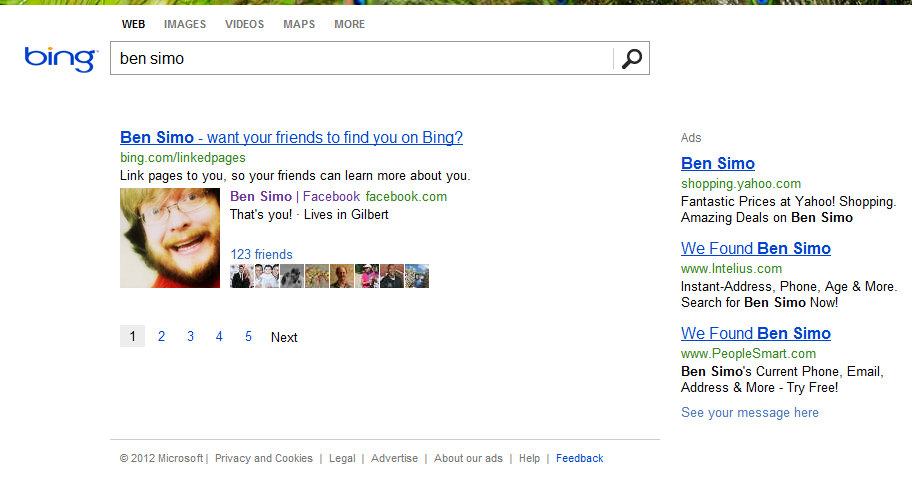Click the Feedback footer link
The height and width of the screenshot is (485, 912).
pyautogui.click(x=579, y=458)
